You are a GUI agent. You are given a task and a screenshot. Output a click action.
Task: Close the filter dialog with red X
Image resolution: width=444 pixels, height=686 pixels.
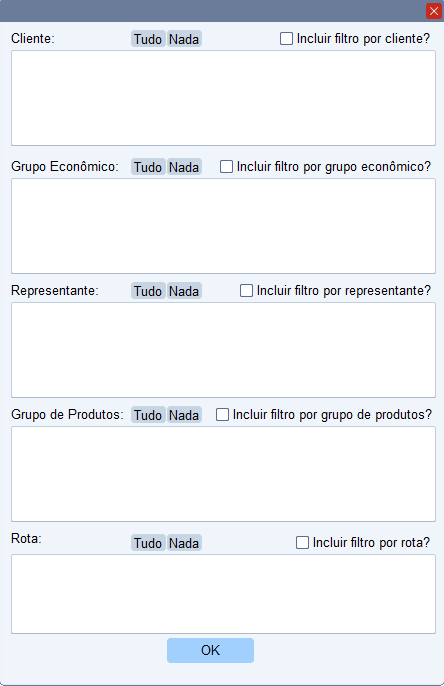click(434, 11)
